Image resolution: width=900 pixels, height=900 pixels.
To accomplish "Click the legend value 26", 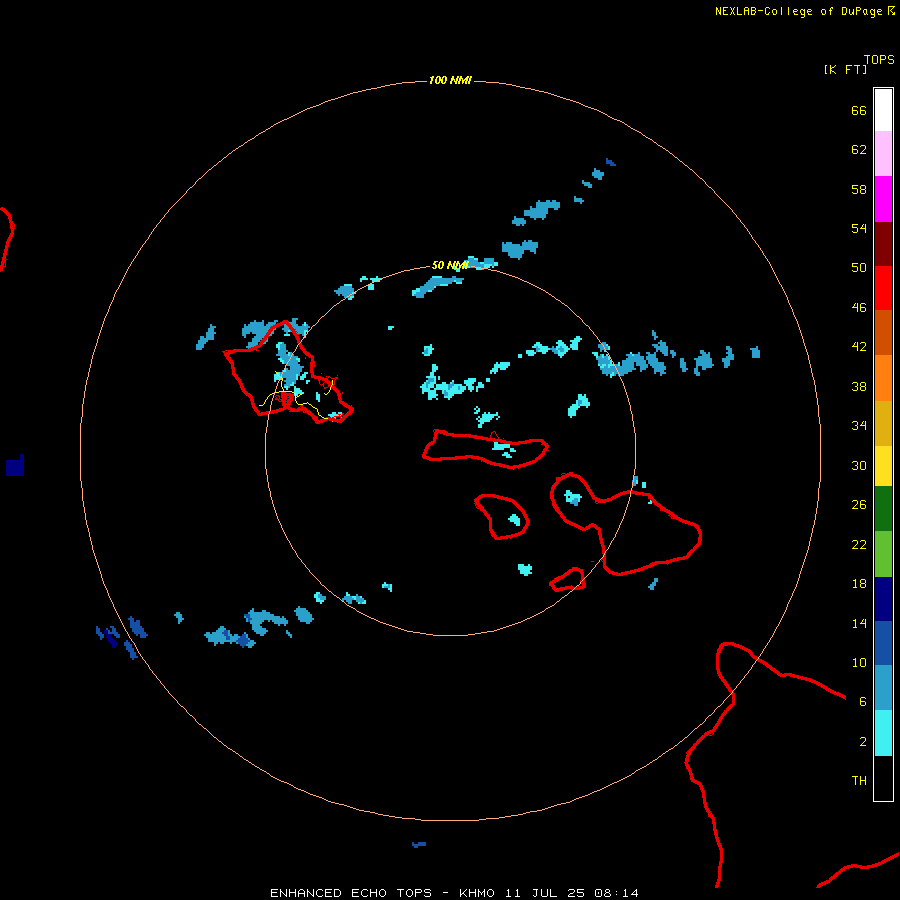I will [859, 505].
